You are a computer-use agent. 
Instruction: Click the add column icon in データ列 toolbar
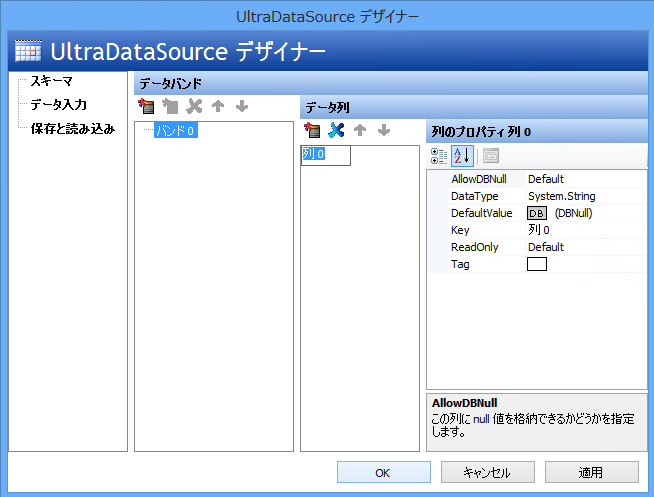click(312, 131)
